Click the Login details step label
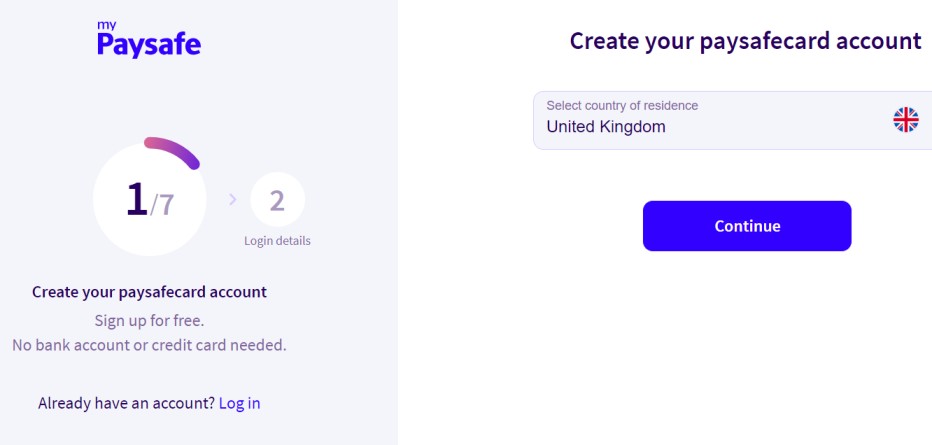The width and height of the screenshot is (932, 445). pos(277,241)
